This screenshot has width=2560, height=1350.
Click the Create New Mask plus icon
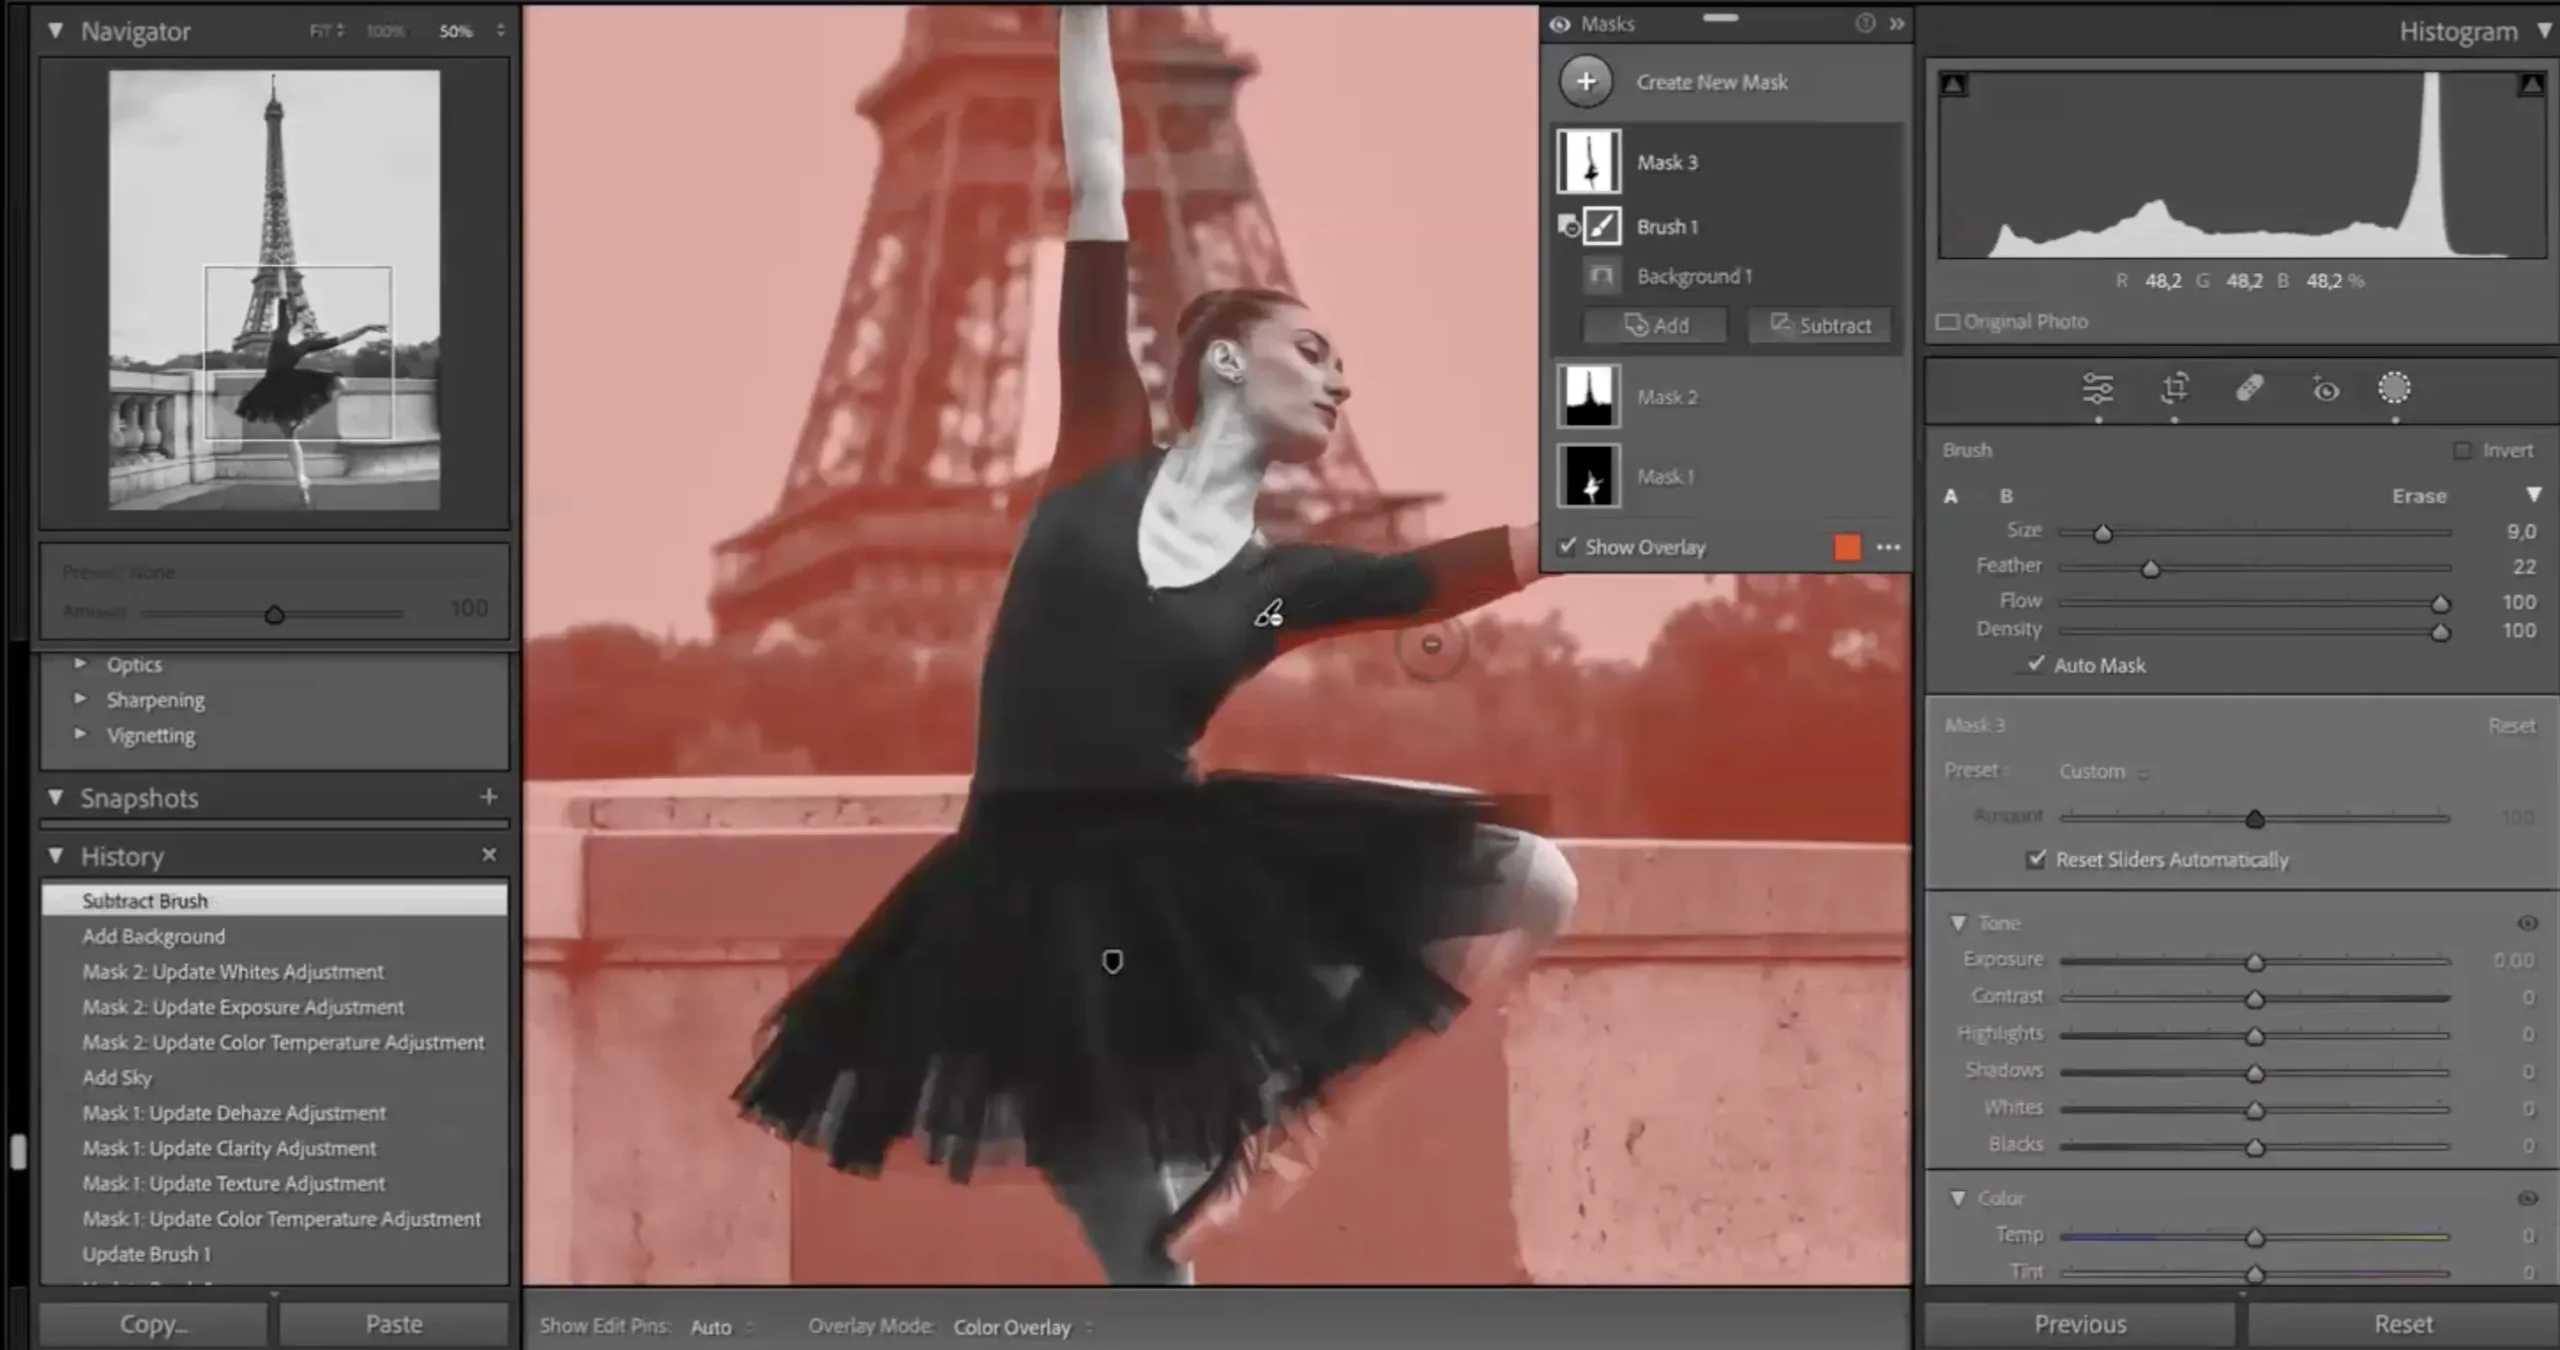coord(1587,81)
